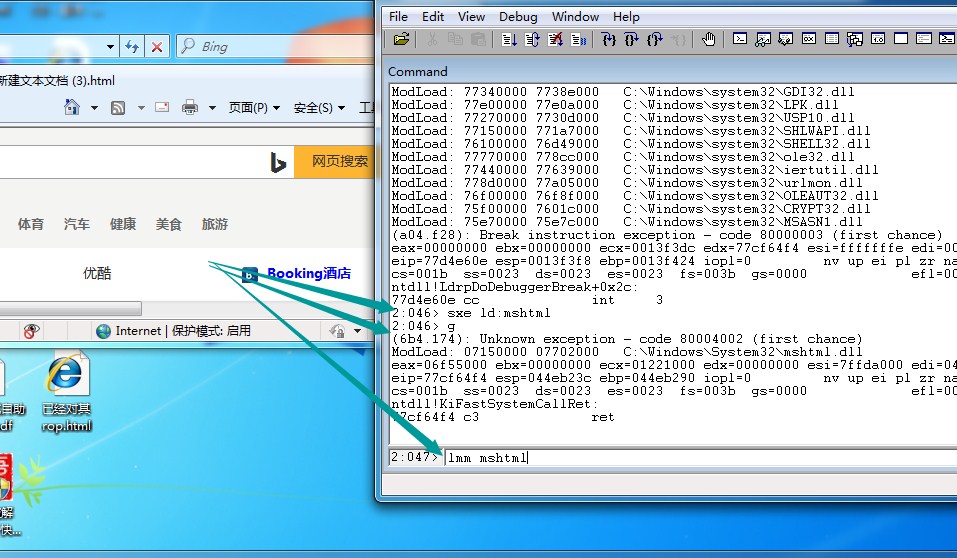Open source file with WinDbg toolbar folder icon

point(401,40)
